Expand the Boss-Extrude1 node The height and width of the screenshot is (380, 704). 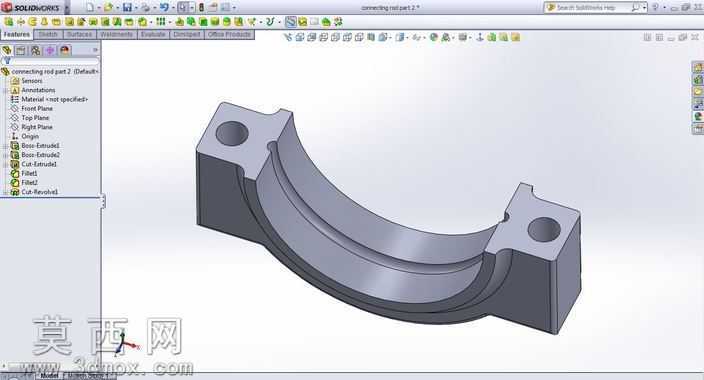(x=6, y=146)
